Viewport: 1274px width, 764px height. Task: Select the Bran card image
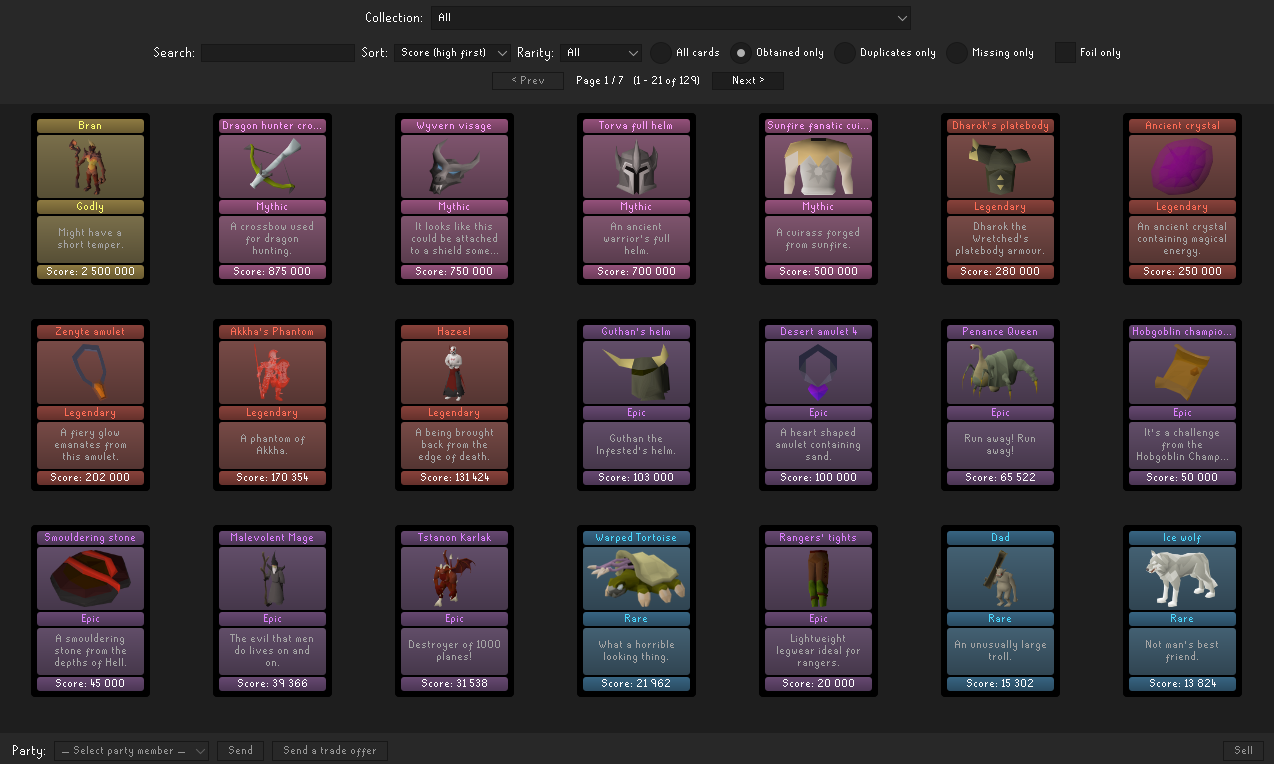(x=90, y=166)
